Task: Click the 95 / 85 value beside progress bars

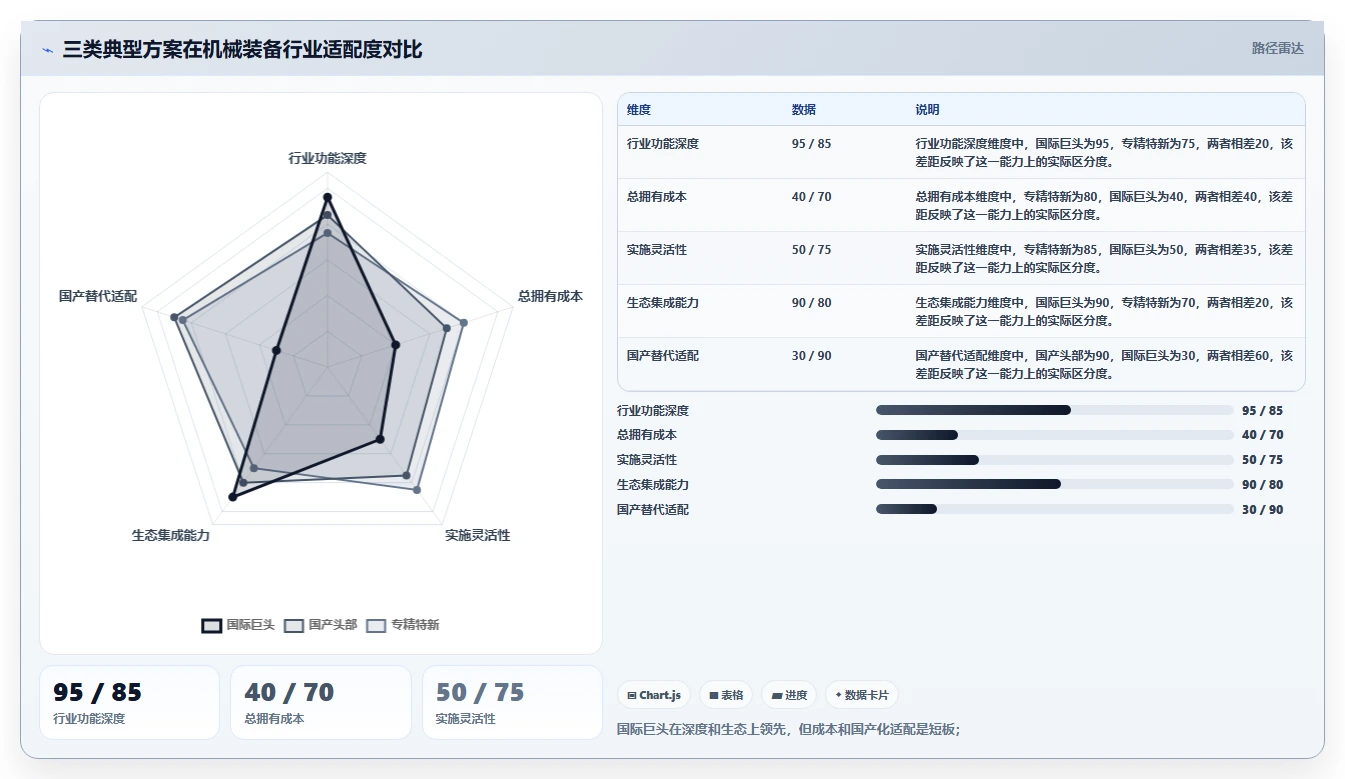Action: [x=1262, y=410]
